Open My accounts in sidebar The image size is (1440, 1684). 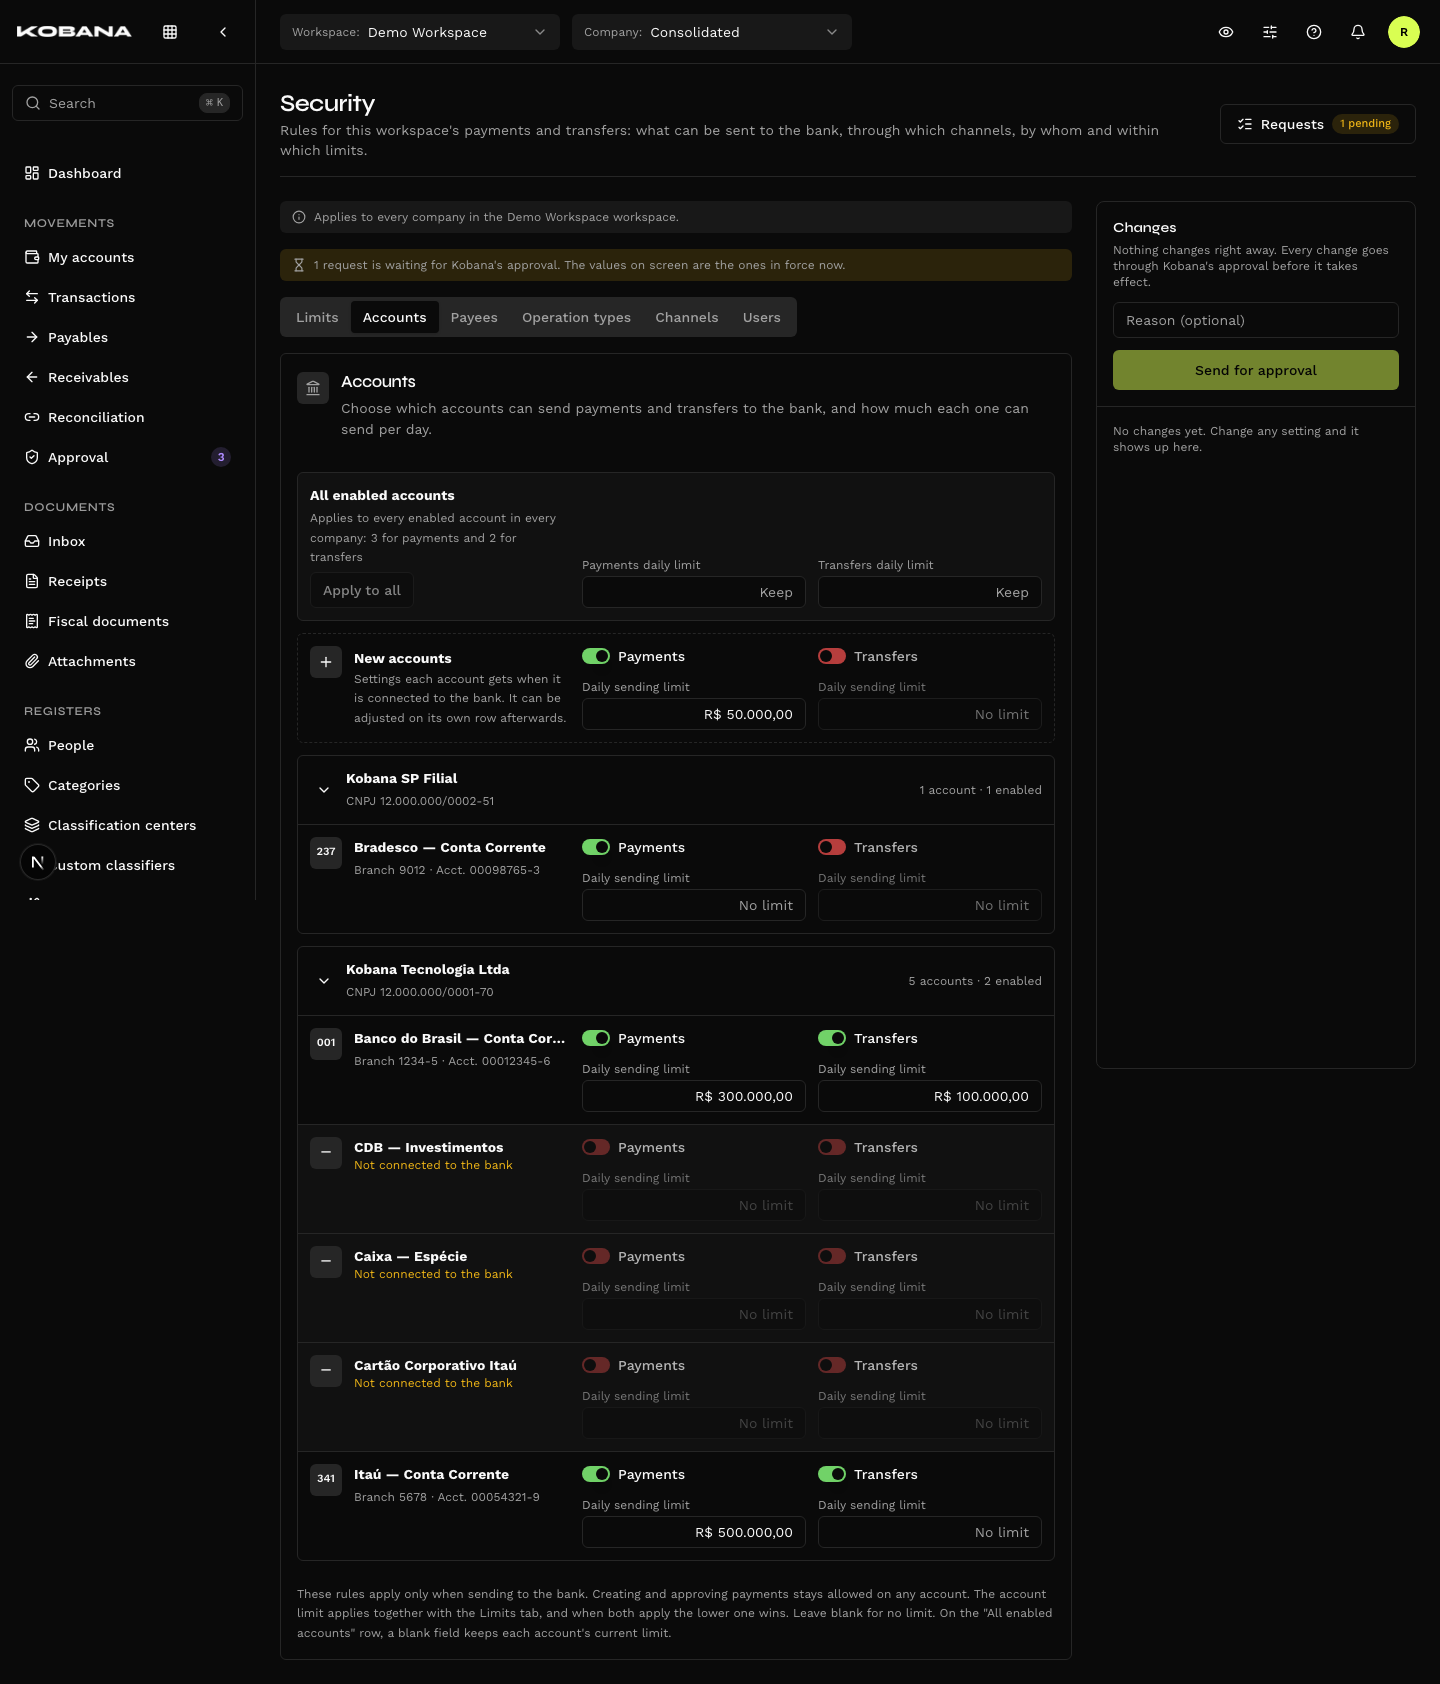pos(127,257)
